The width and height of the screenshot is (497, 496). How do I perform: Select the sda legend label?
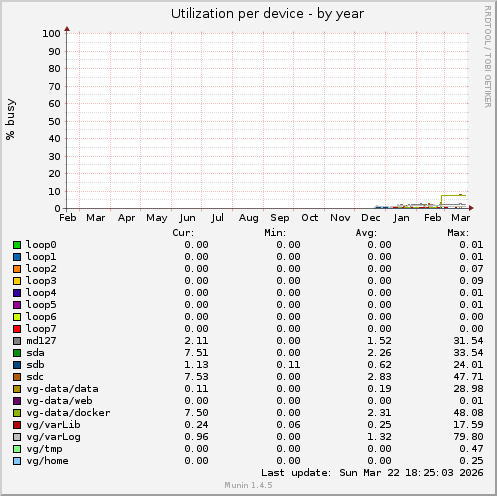point(35,353)
